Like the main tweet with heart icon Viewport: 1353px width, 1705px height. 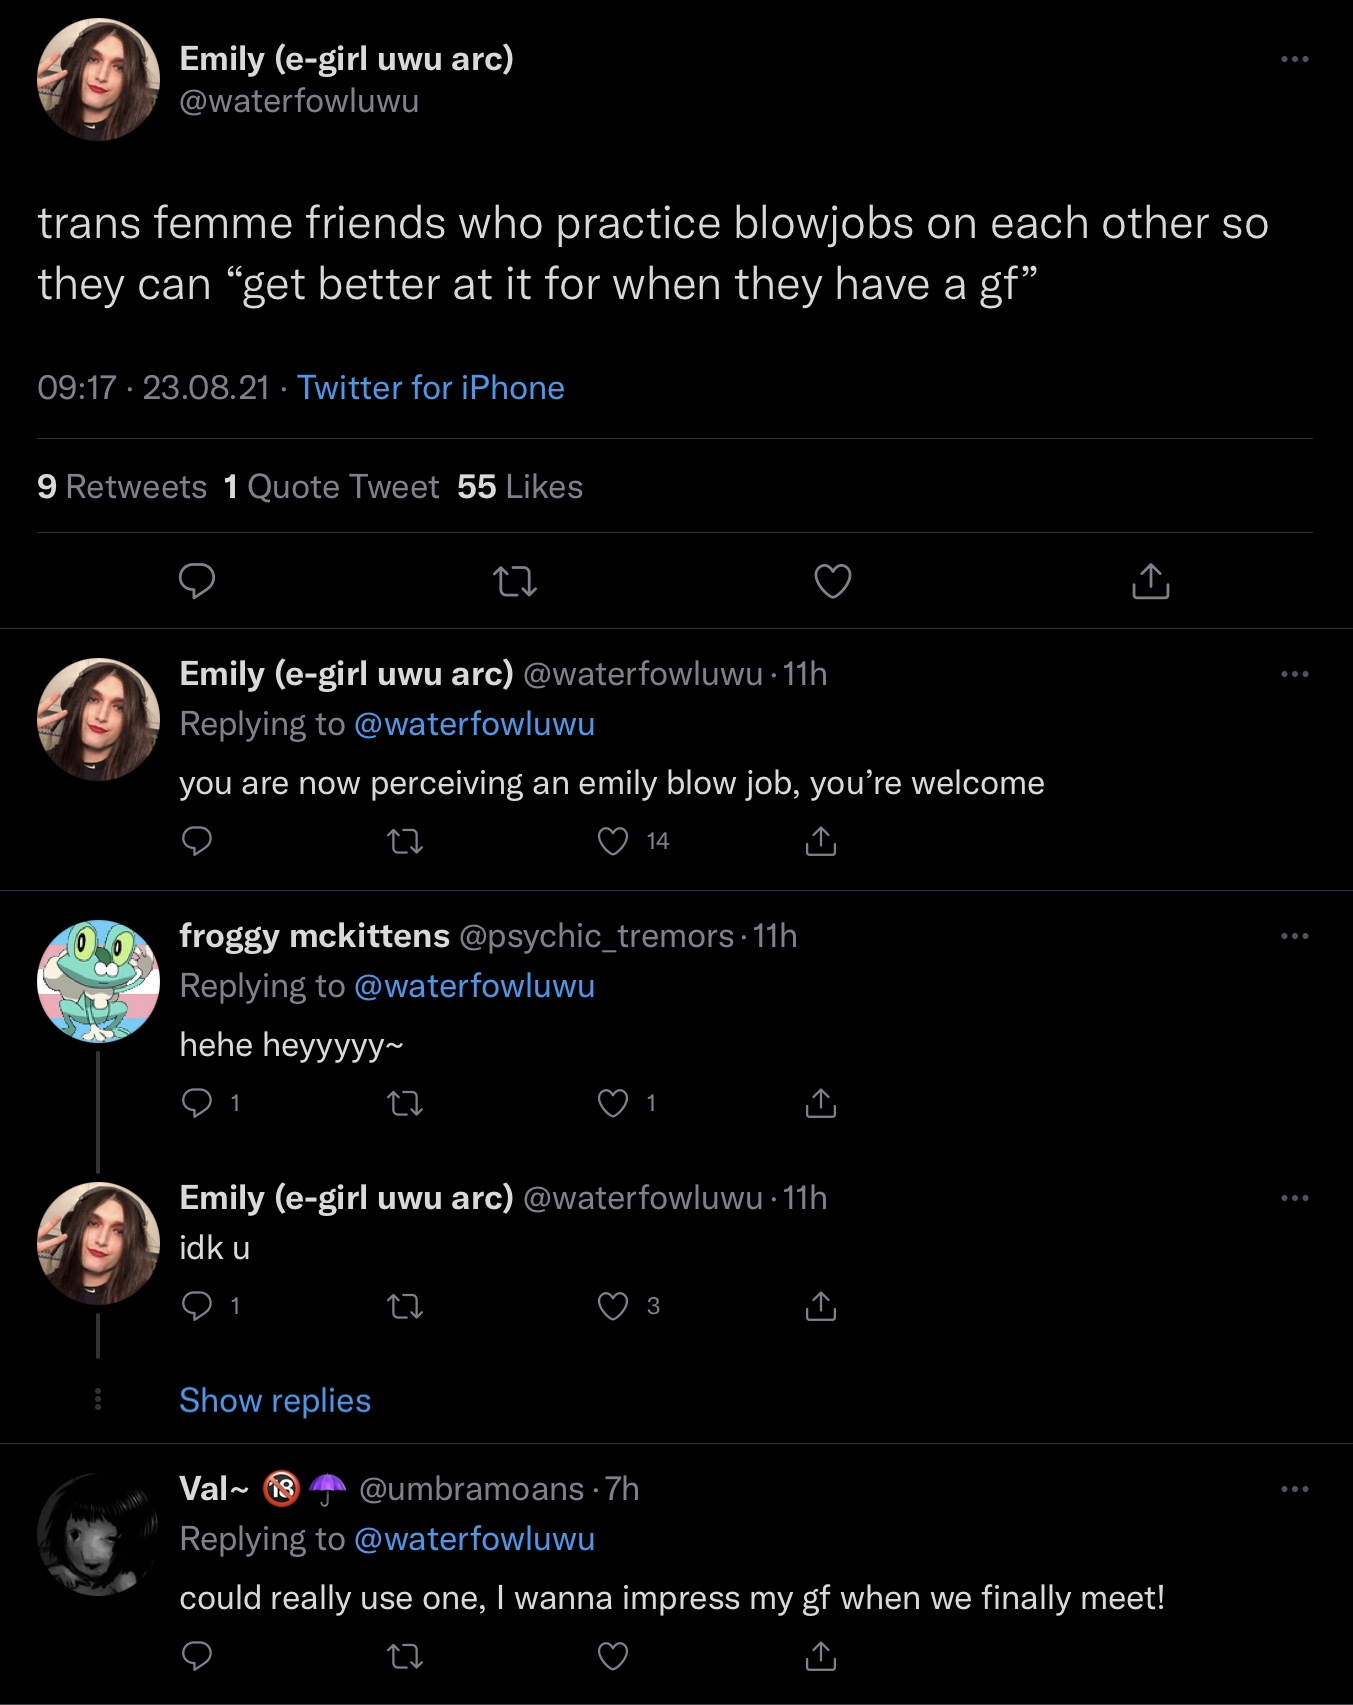pyautogui.click(x=832, y=581)
